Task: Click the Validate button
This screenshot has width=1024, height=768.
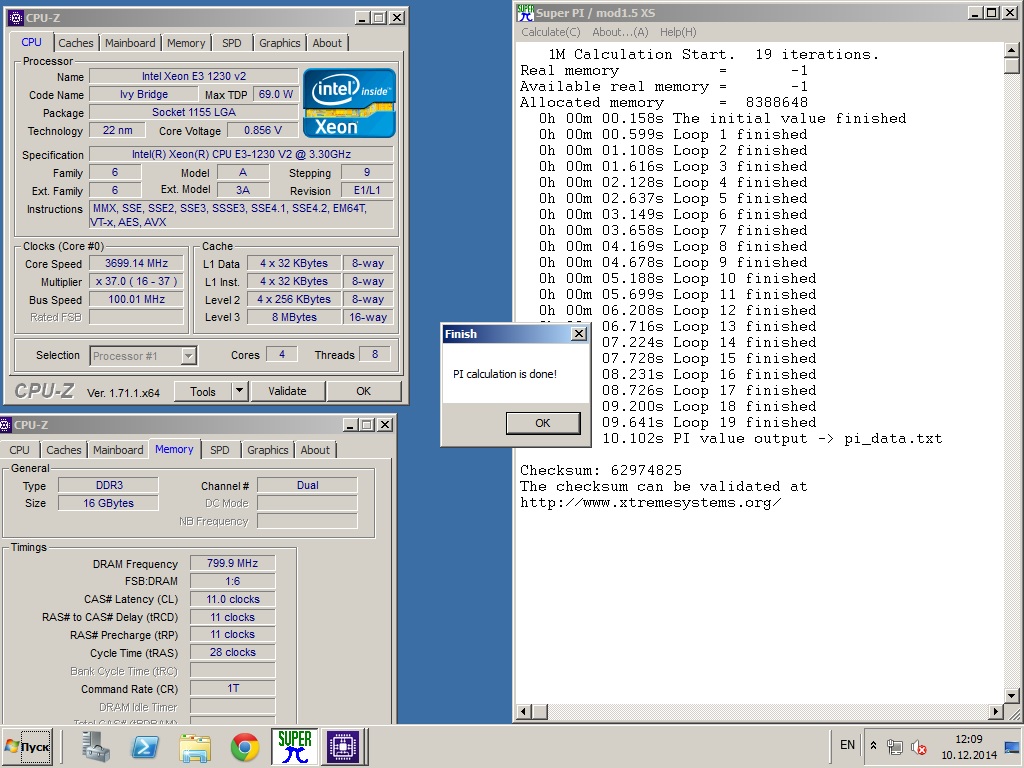Action: [287, 391]
